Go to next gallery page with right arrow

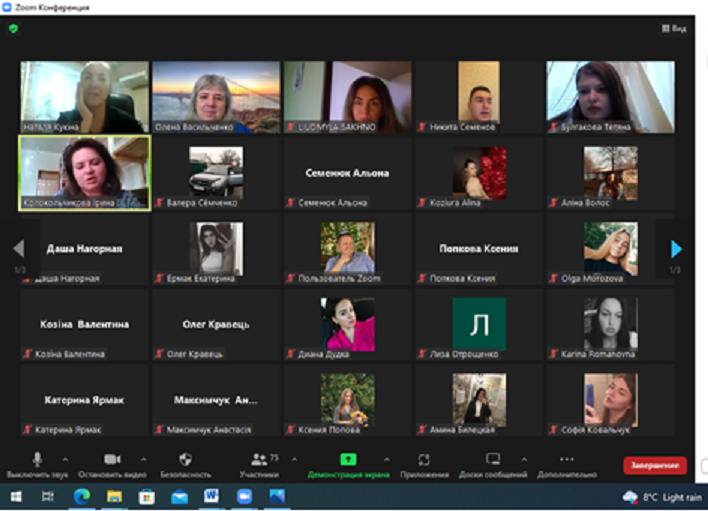pos(676,249)
